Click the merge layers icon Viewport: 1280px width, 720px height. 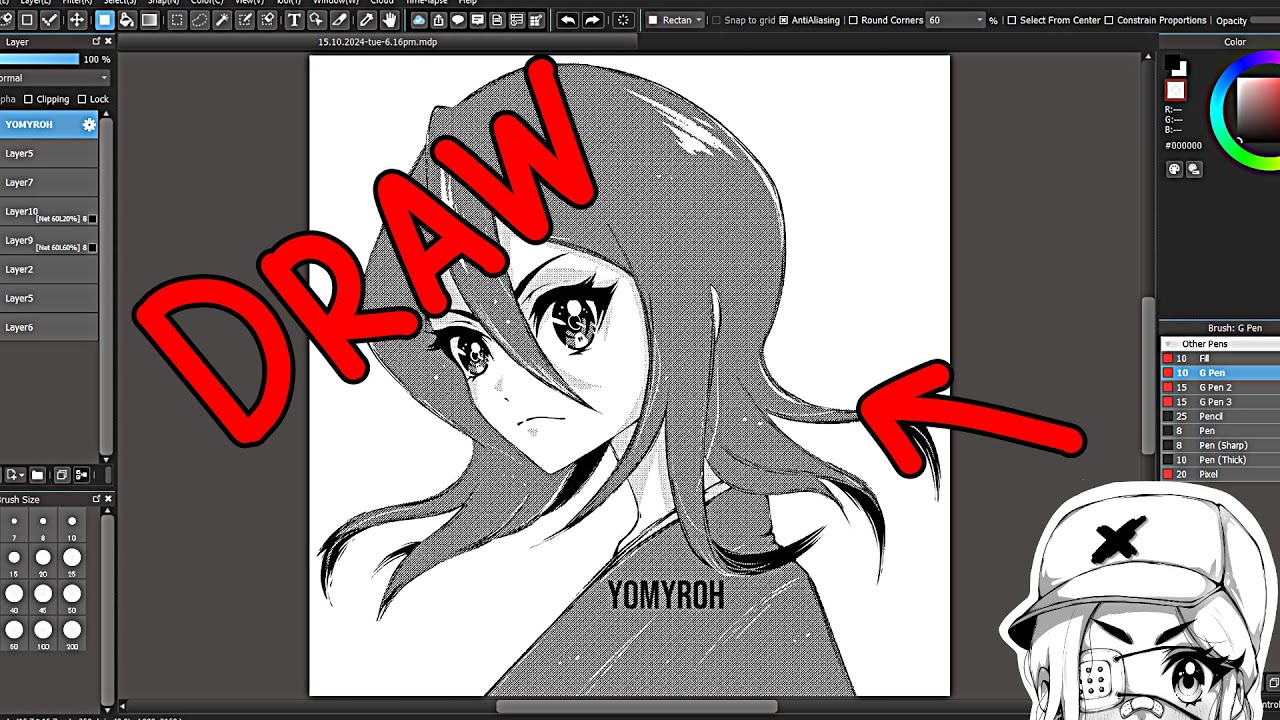click(82, 475)
